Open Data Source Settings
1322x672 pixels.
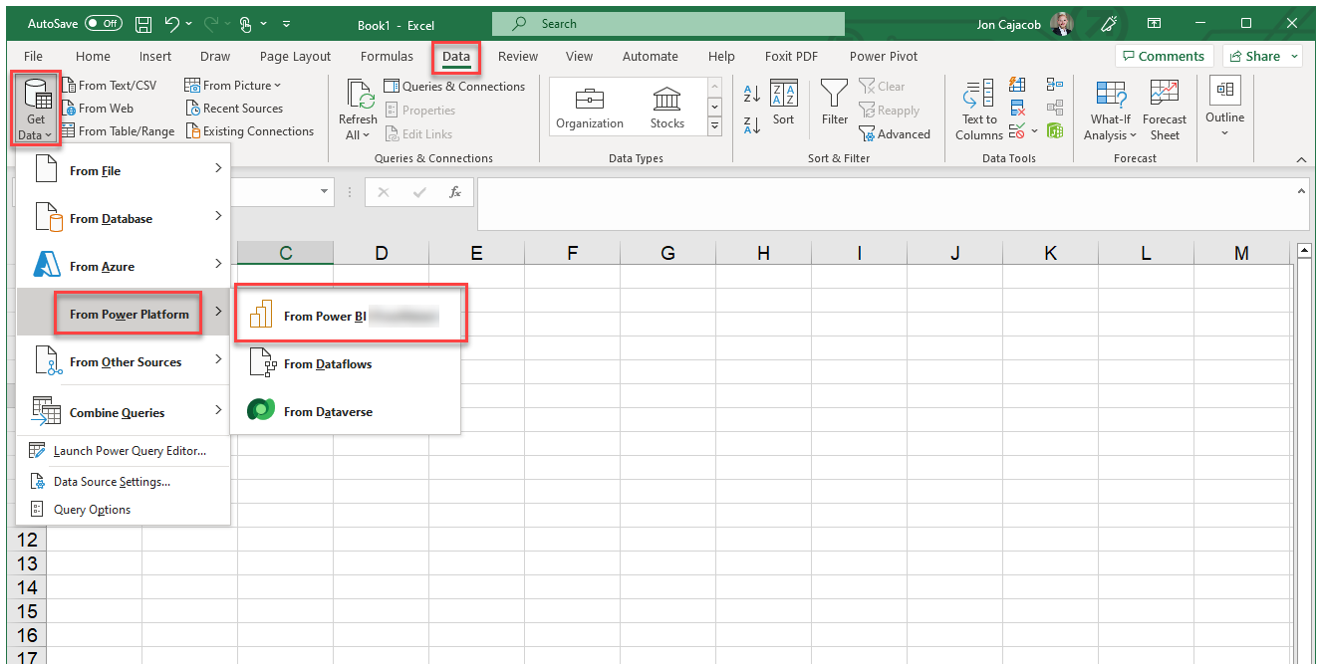pos(123,481)
